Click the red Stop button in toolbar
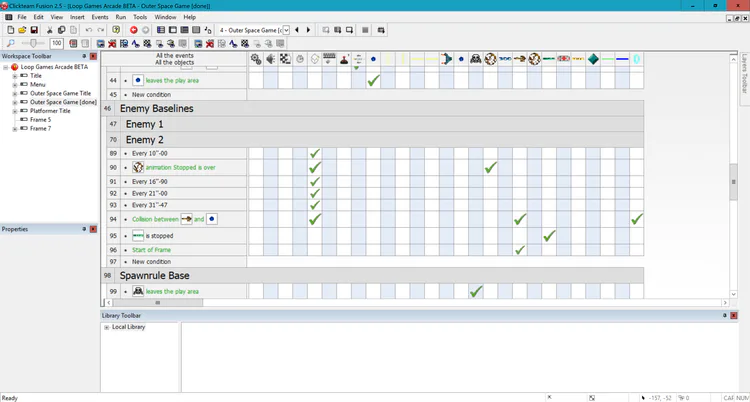The image size is (750, 402). point(133,30)
